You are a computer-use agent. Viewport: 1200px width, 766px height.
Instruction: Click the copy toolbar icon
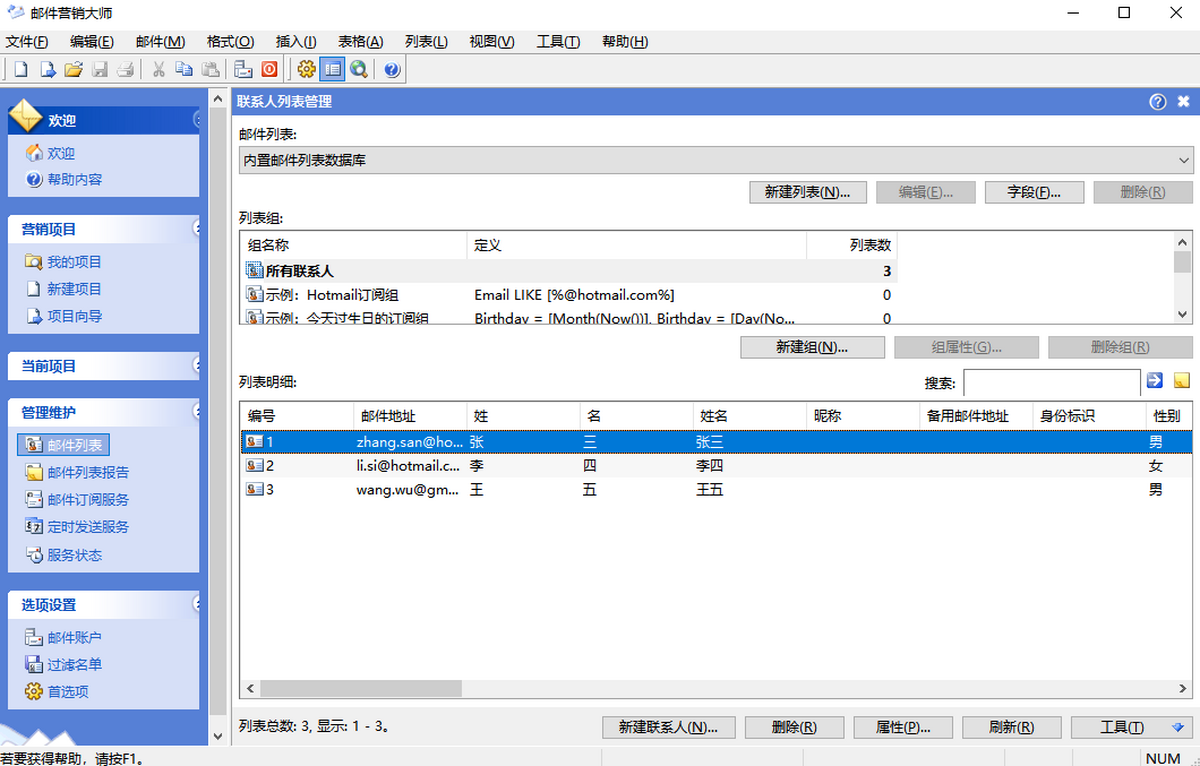(184, 69)
